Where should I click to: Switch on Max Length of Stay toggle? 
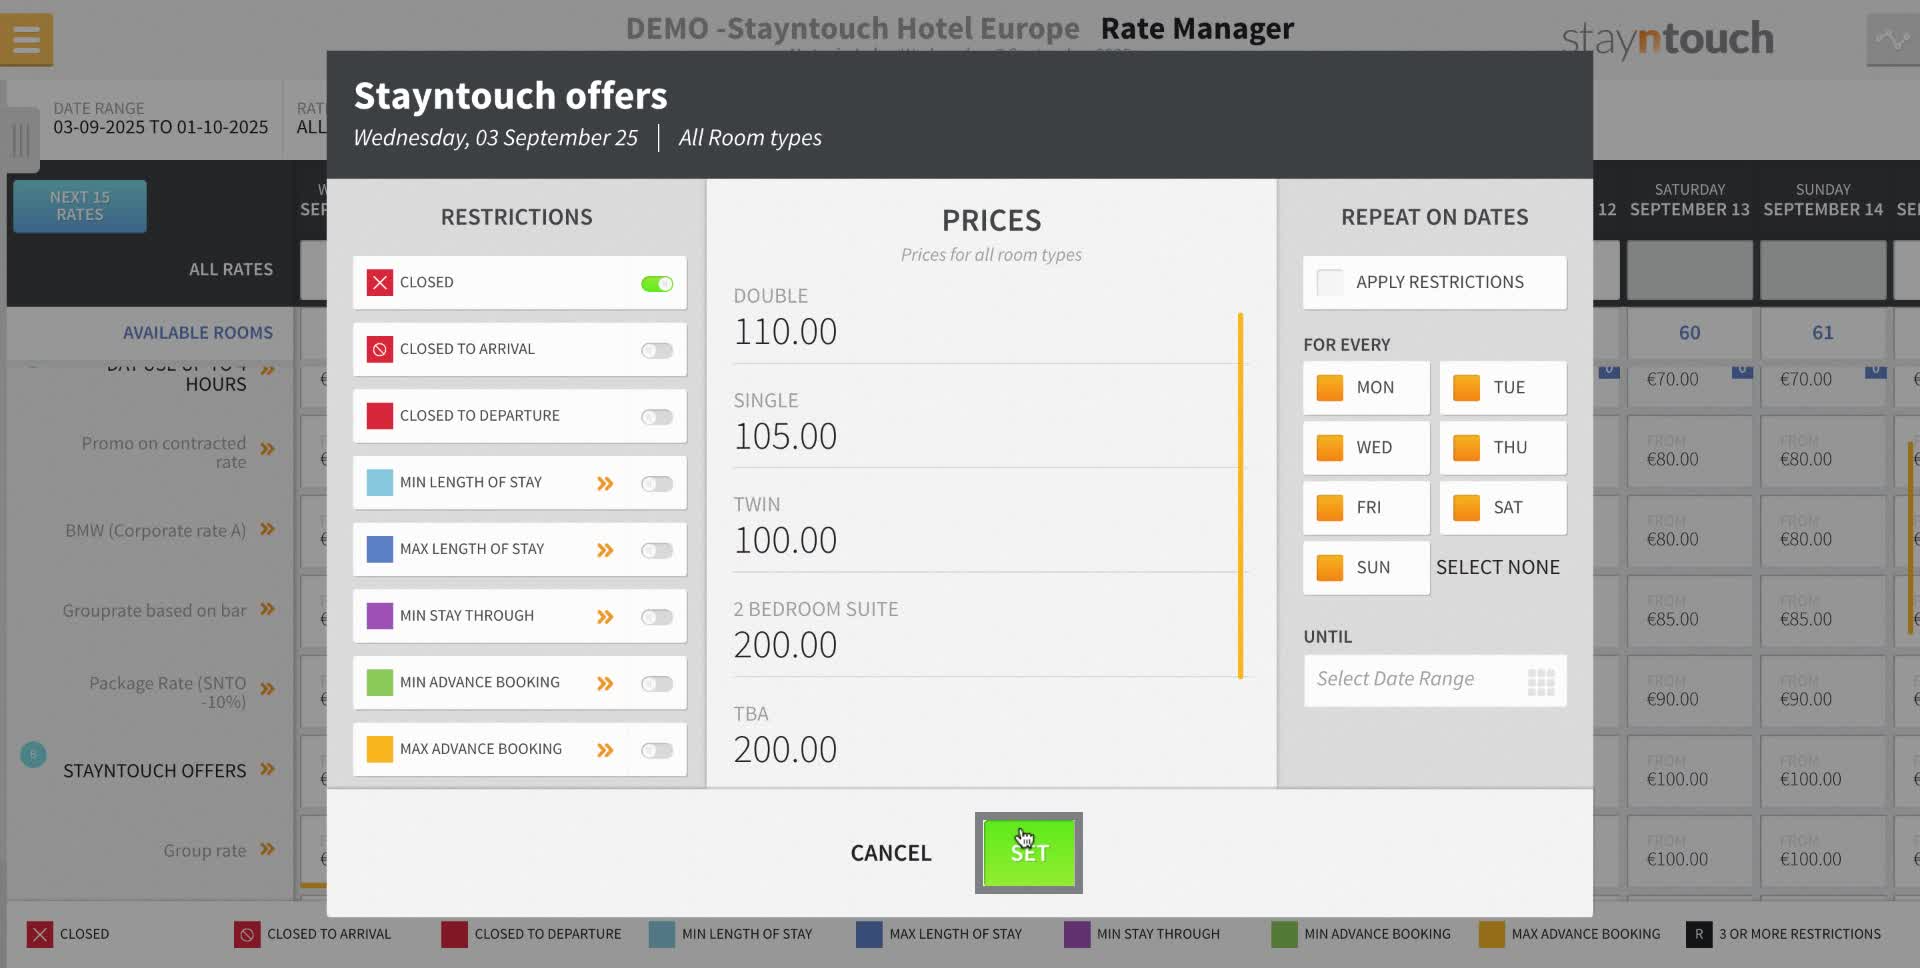(657, 551)
